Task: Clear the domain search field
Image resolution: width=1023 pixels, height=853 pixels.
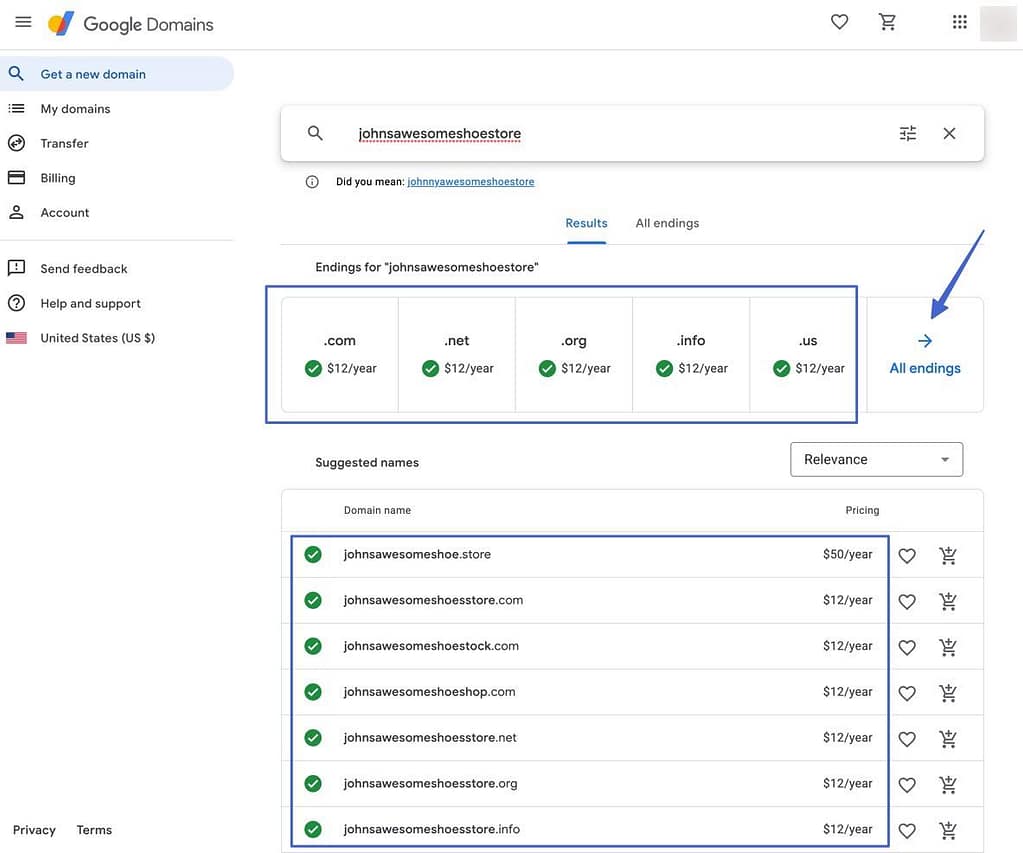Action: pos(949,133)
